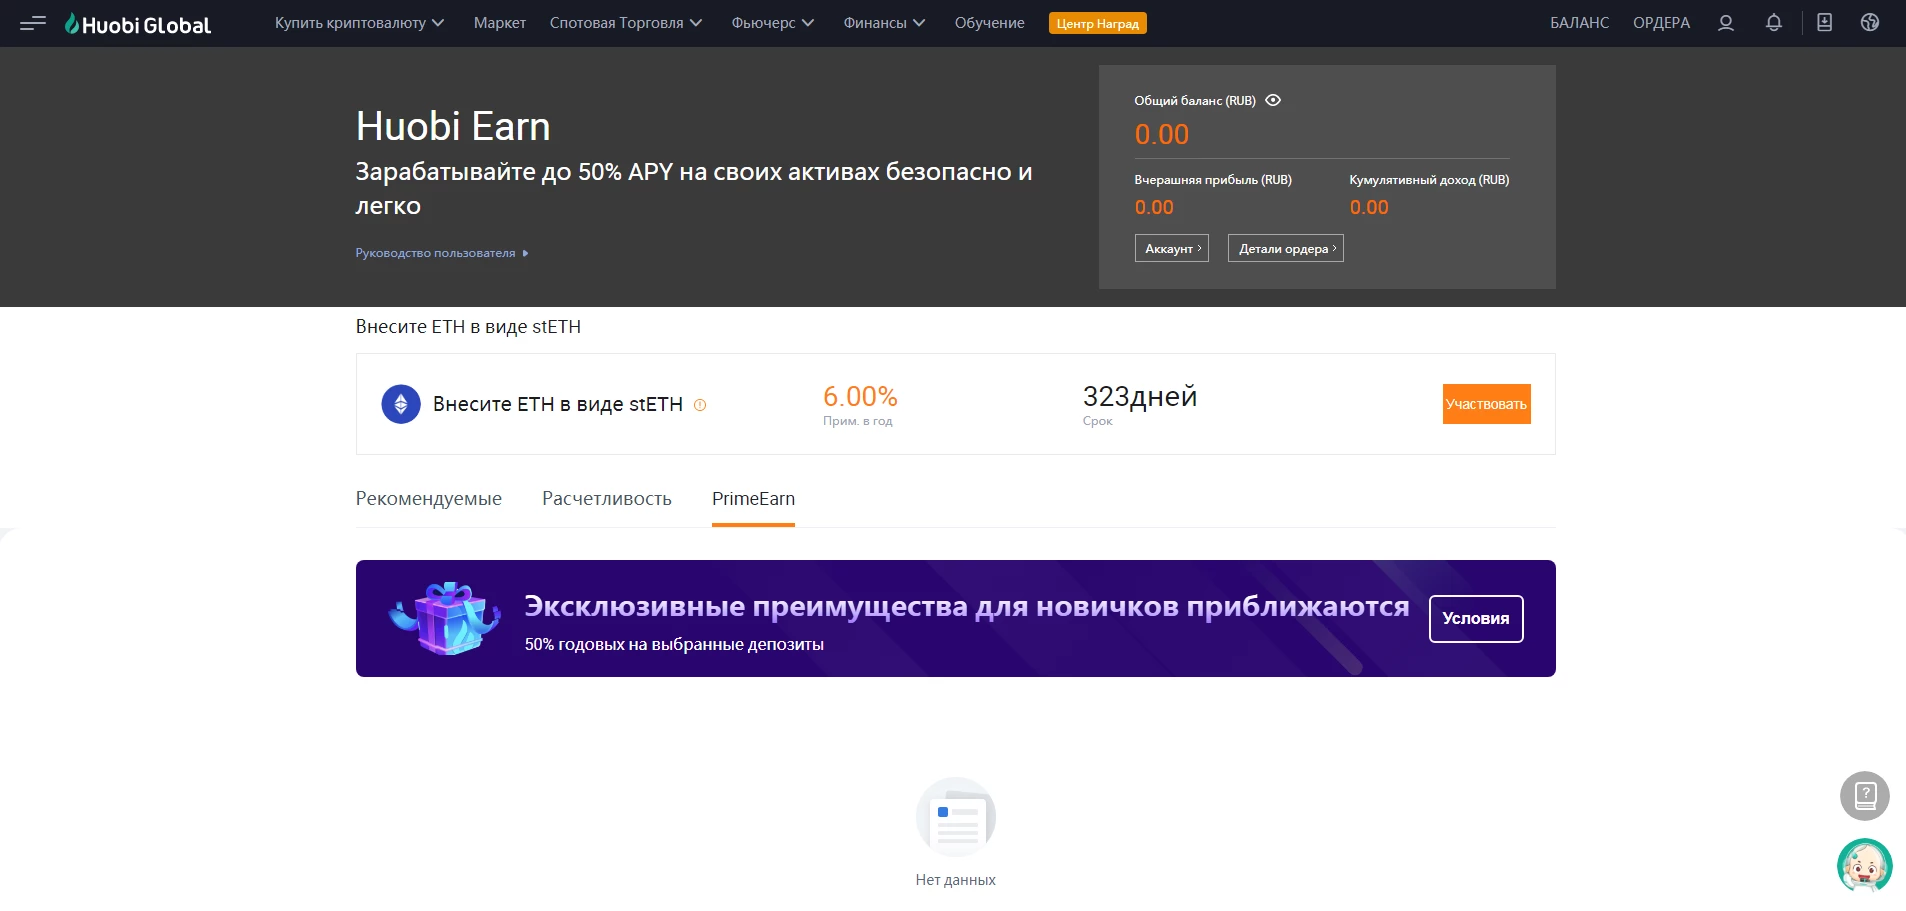Viewport: 1906px width, 911px height.
Task: Click the Центр Наград badge
Action: (1097, 23)
